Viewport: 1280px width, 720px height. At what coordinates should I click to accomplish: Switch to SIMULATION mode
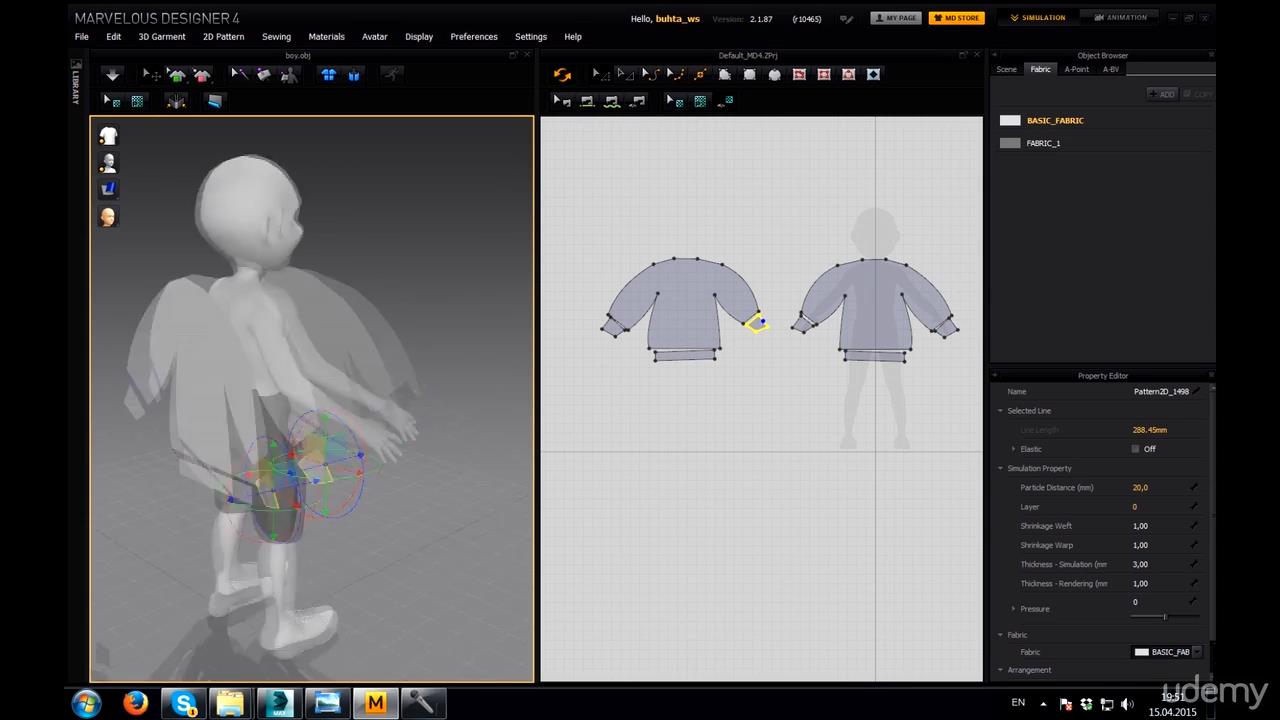pyautogui.click(x=1038, y=18)
